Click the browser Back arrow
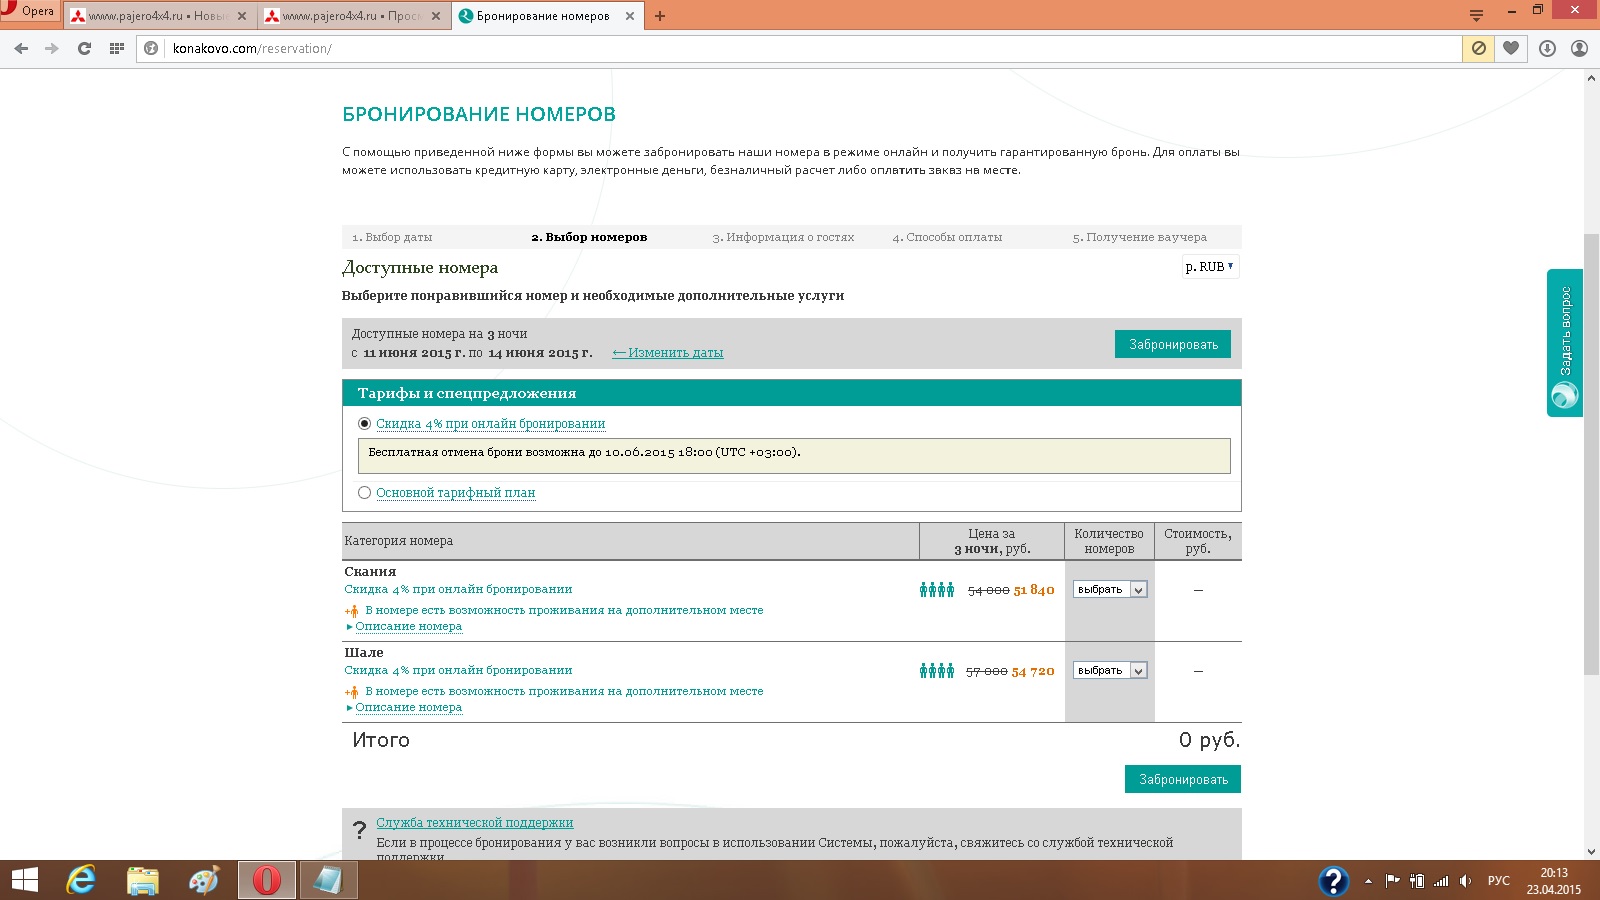This screenshot has height=900, width=1600. point(21,48)
